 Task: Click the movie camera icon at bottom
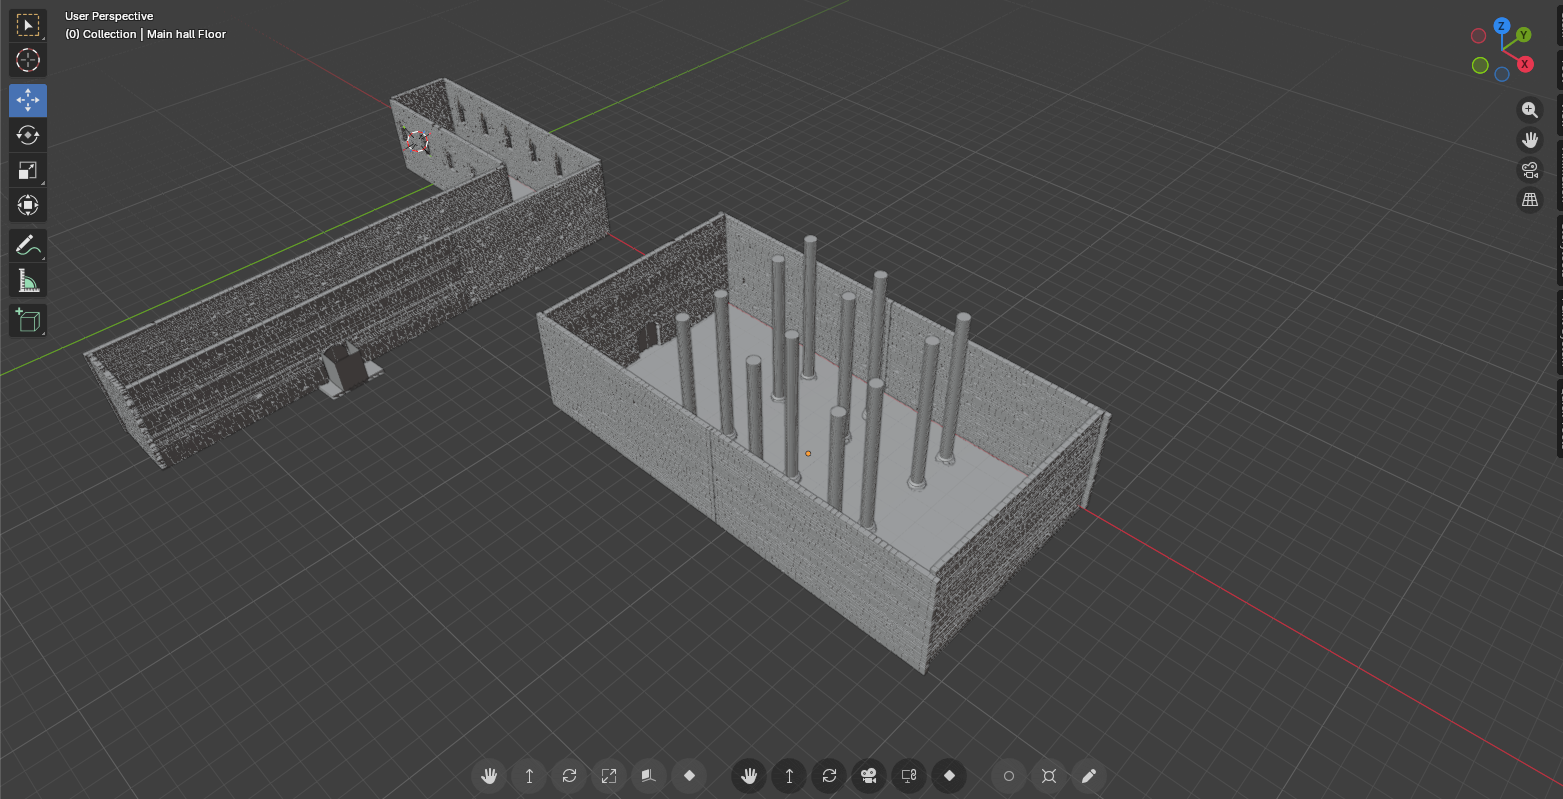click(869, 776)
